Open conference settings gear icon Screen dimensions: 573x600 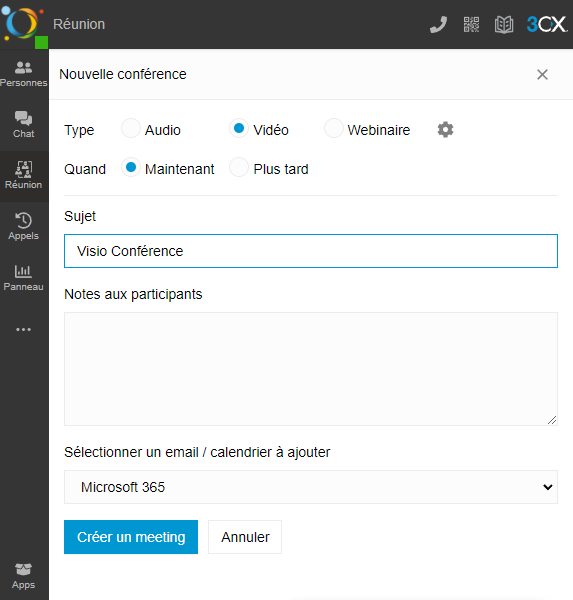[445, 130]
